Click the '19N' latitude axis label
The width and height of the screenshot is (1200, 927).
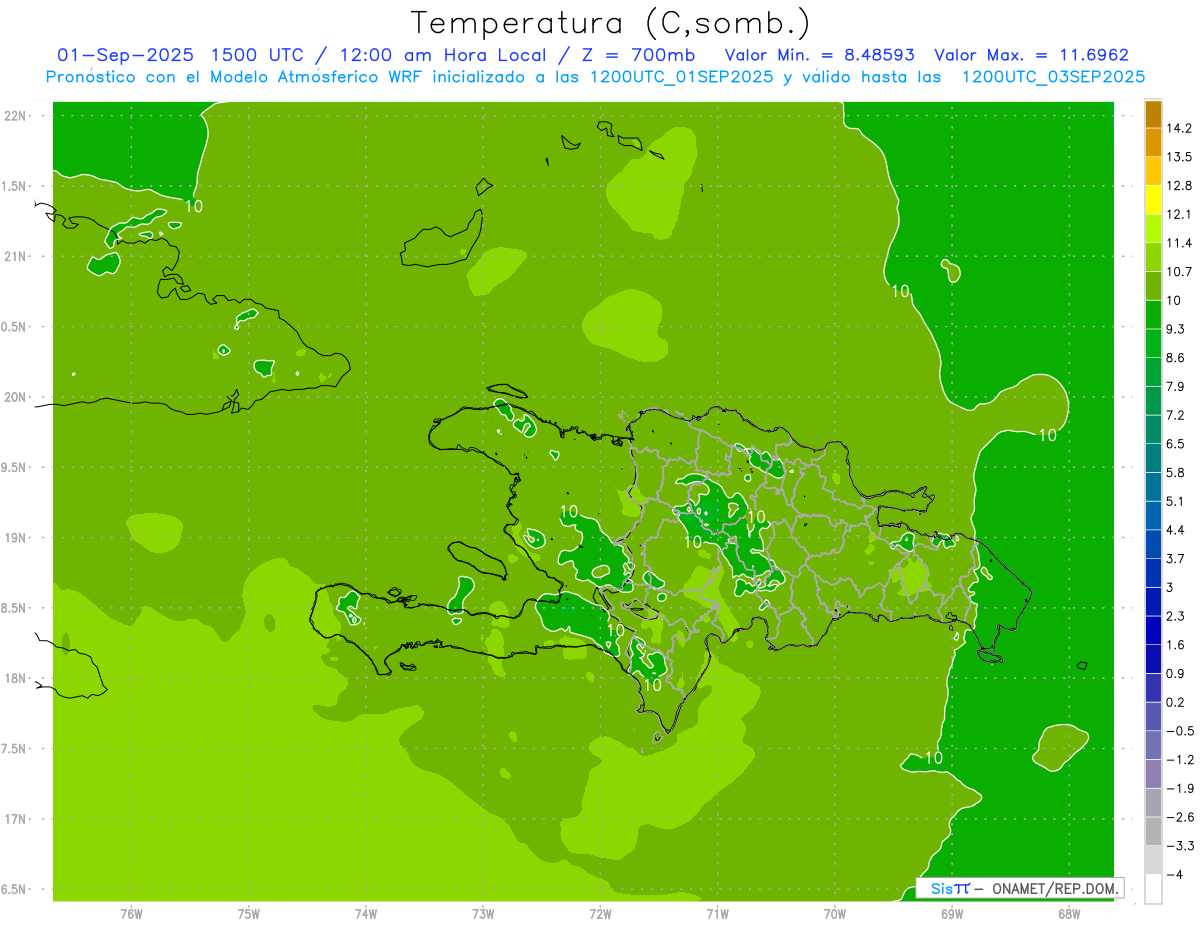click(15, 537)
